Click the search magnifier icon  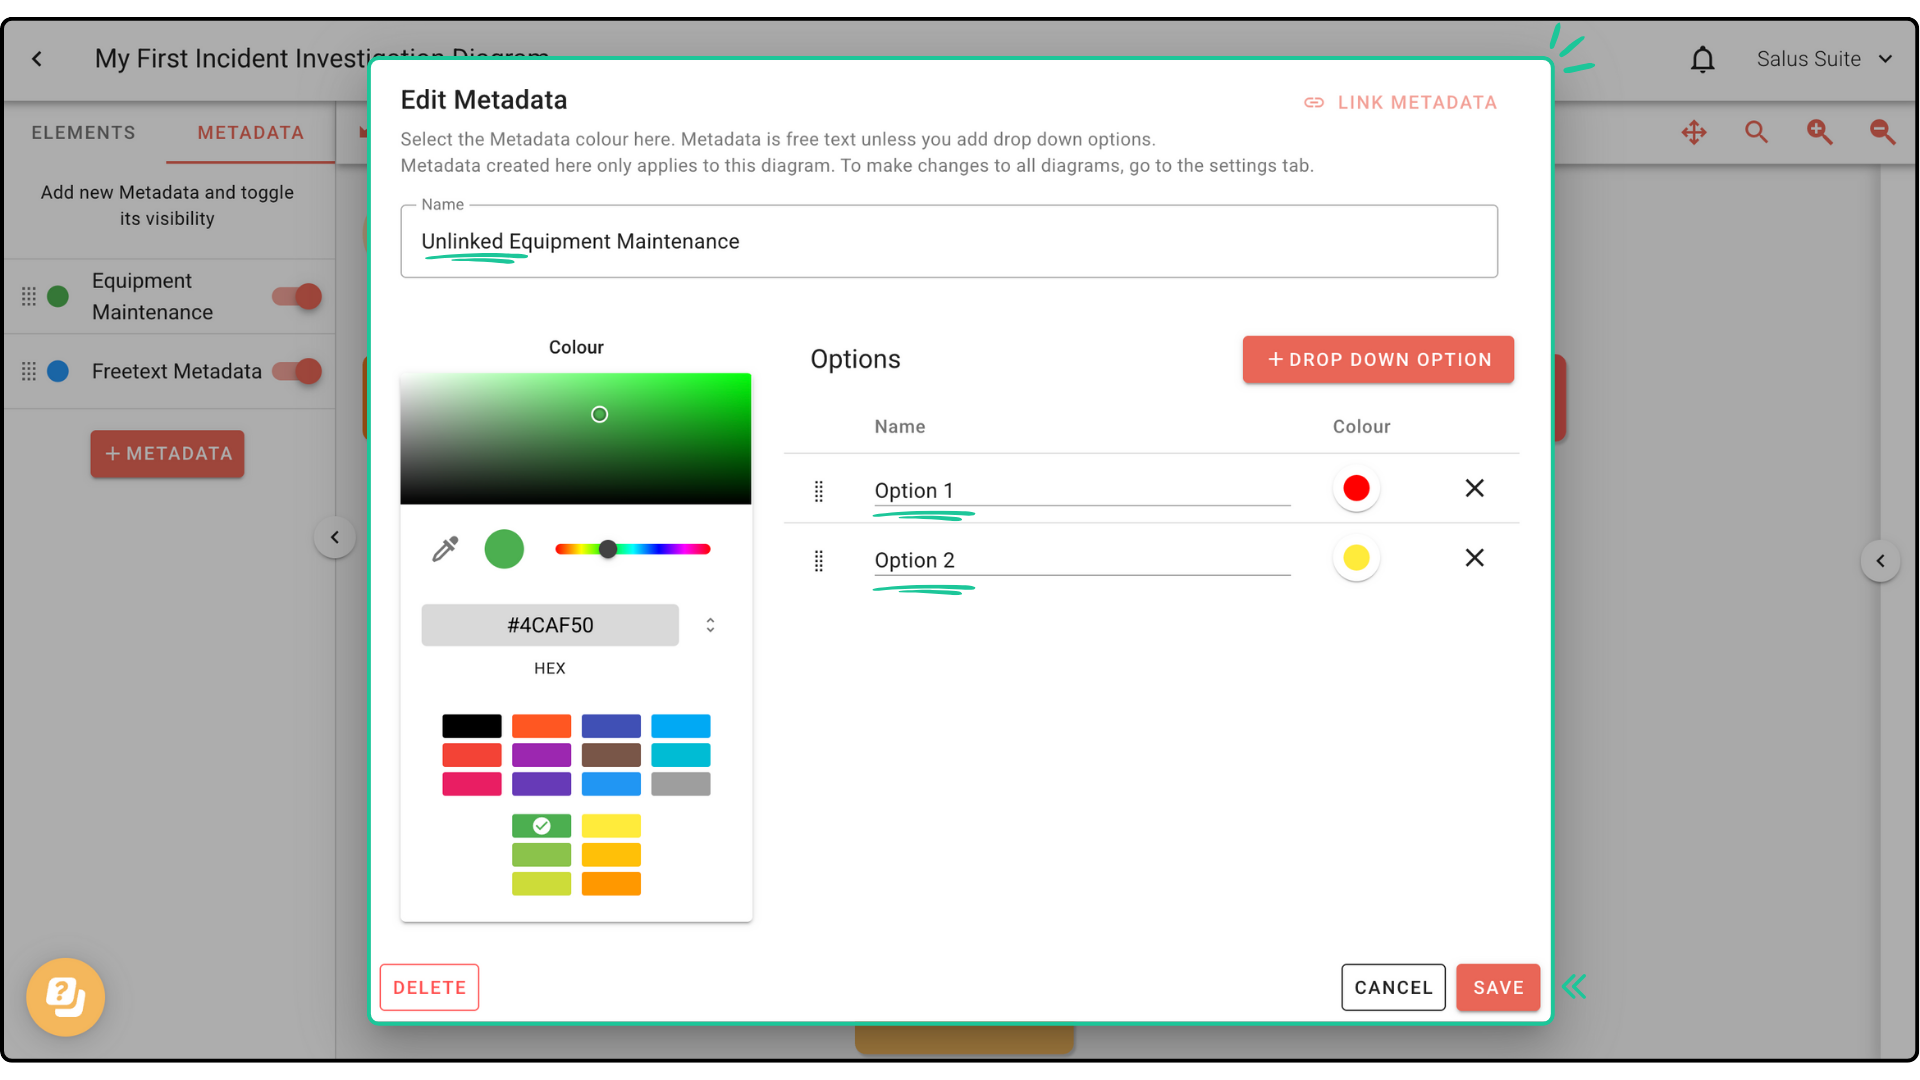[x=1756, y=132]
